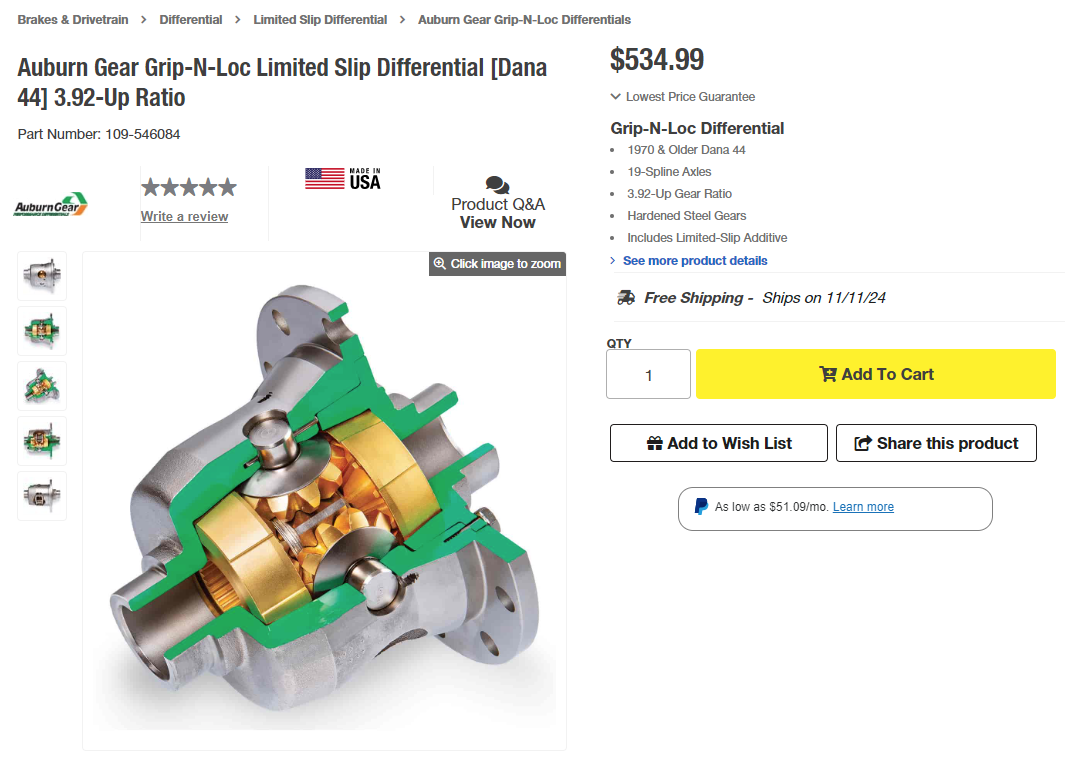Click the Learn more financing link
This screenshot has width=1076, height=760.
pyautogui.click(x=863, y=506)
